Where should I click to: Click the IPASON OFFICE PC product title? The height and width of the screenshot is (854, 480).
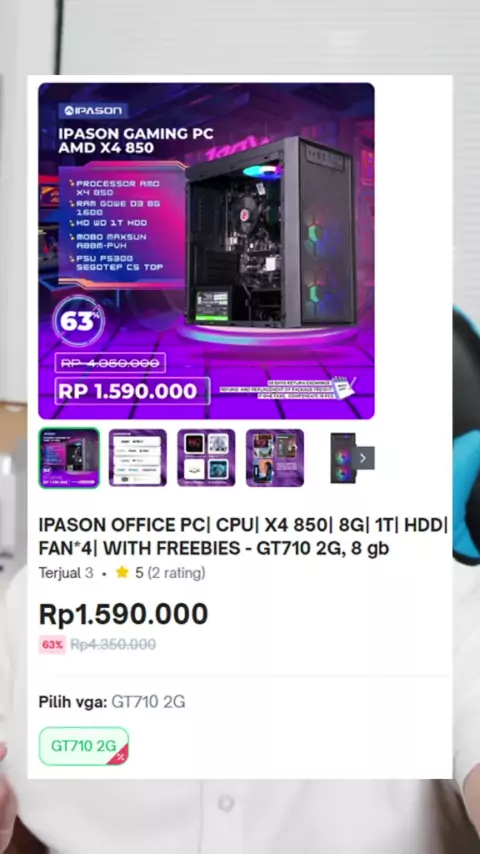point(243,536)
